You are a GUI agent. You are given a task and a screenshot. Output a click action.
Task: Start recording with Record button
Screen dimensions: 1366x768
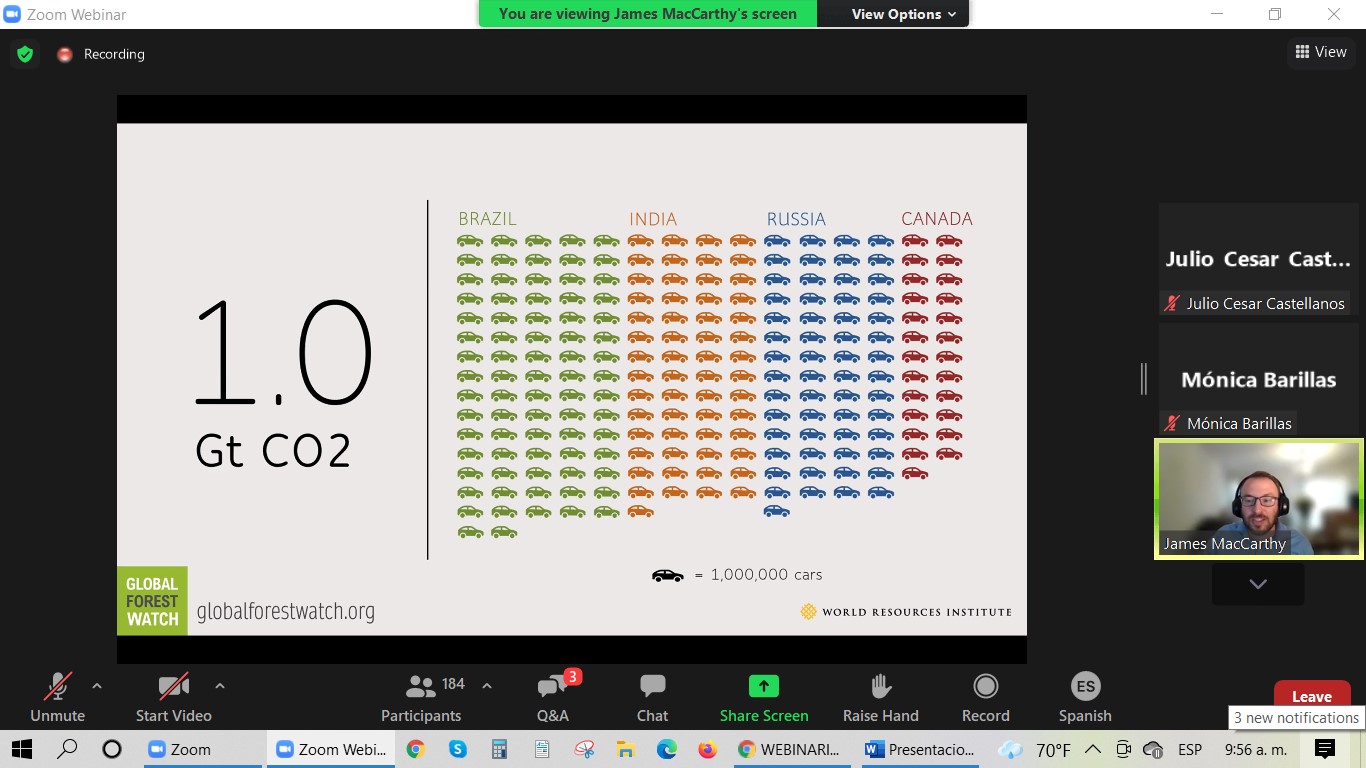(x=985, y=697)
